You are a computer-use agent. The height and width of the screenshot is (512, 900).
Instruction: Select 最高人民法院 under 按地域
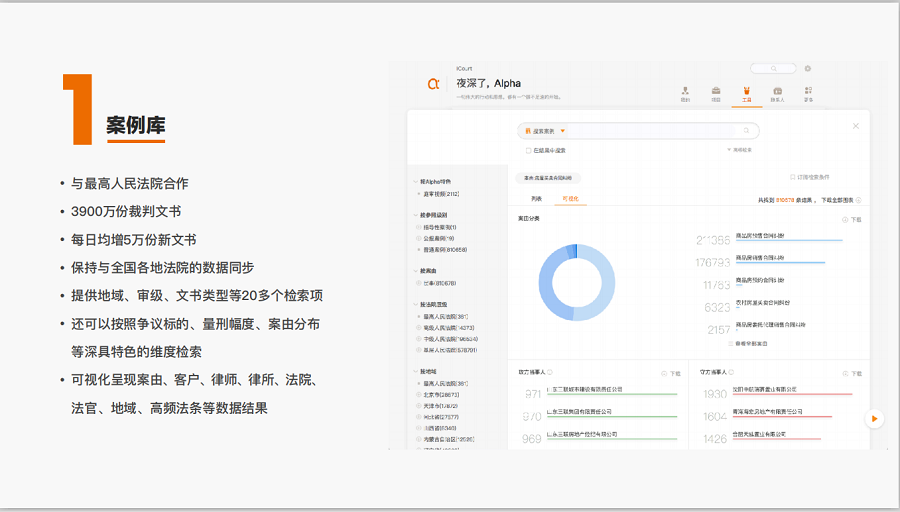coord(446,383)
